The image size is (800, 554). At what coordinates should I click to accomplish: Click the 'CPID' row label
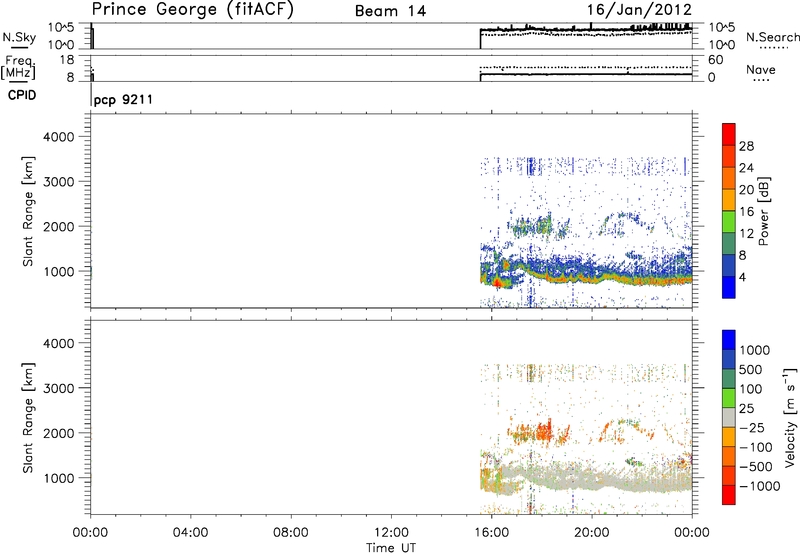[x=22, y=95]
